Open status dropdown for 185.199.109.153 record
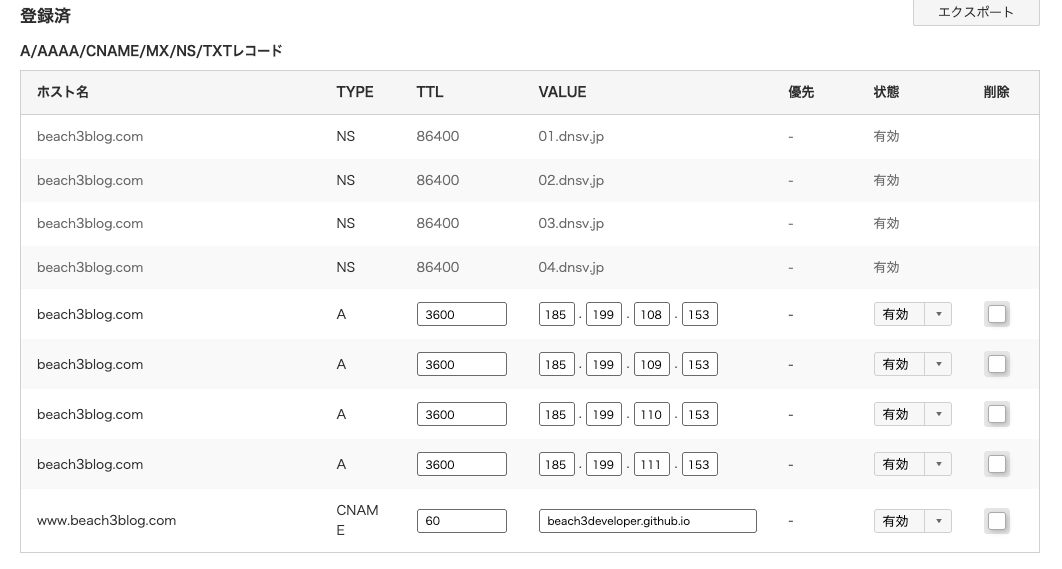The width and height of the screenshot is (1062, 569). tap(912, 364)
